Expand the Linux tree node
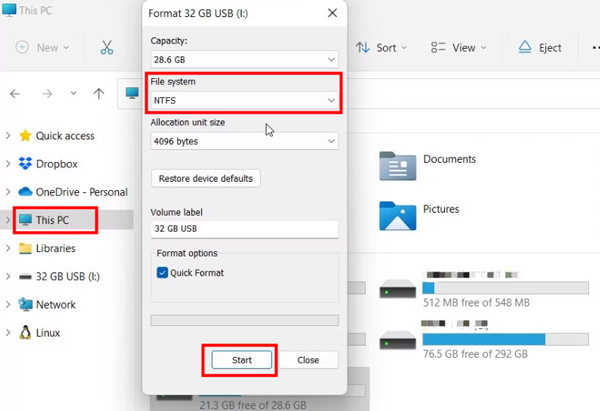 8,333
